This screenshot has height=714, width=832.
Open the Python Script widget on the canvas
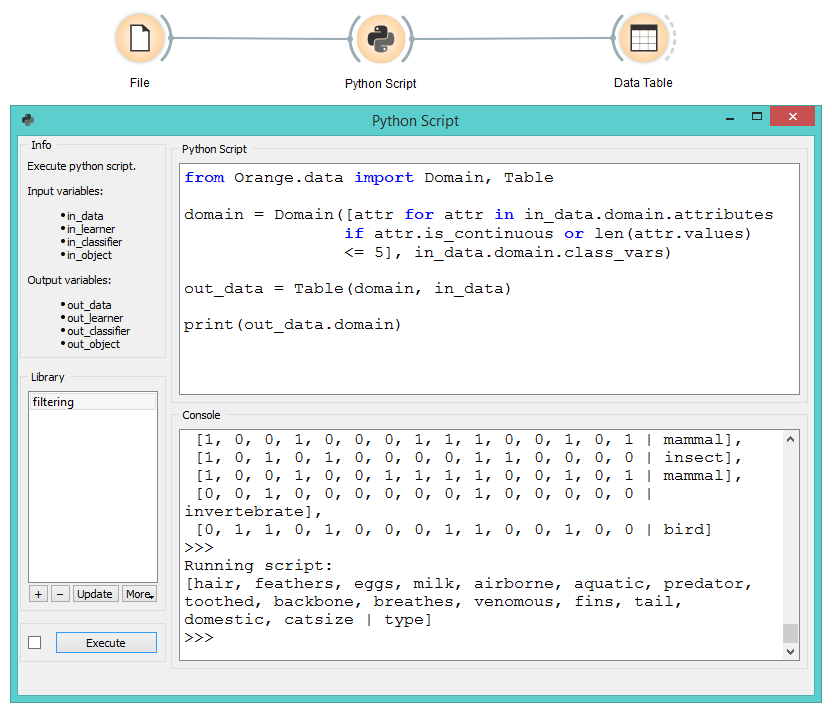coord(380,38)
